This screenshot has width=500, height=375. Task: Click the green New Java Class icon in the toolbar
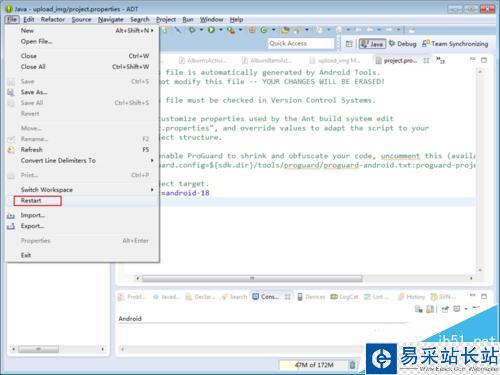click(264, 30)
